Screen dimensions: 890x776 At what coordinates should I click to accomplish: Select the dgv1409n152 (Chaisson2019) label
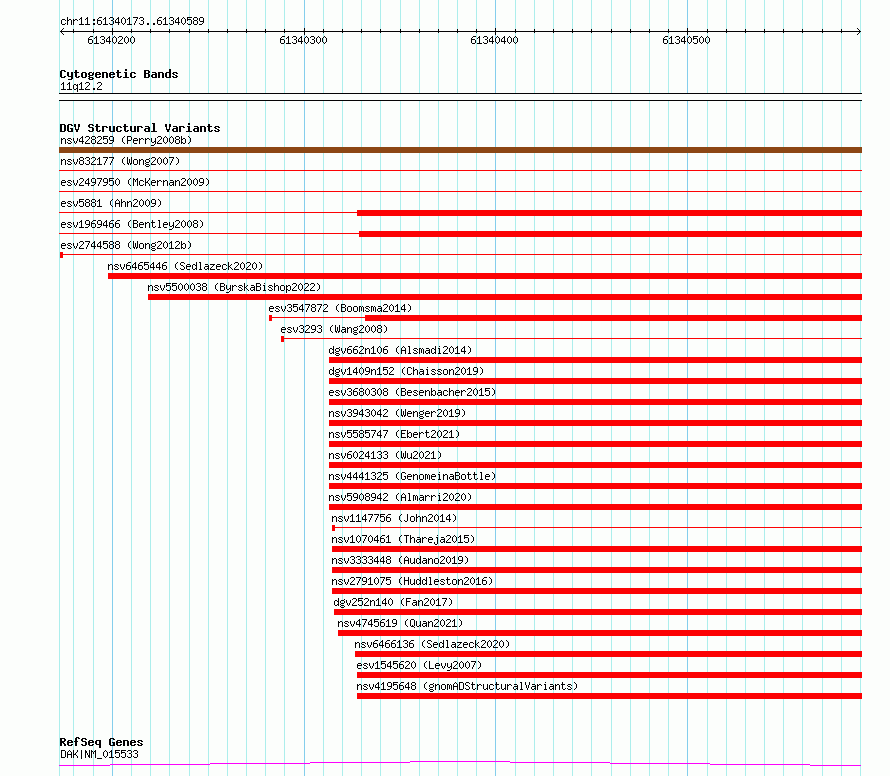pyautogui.click(x=406, y=371)
